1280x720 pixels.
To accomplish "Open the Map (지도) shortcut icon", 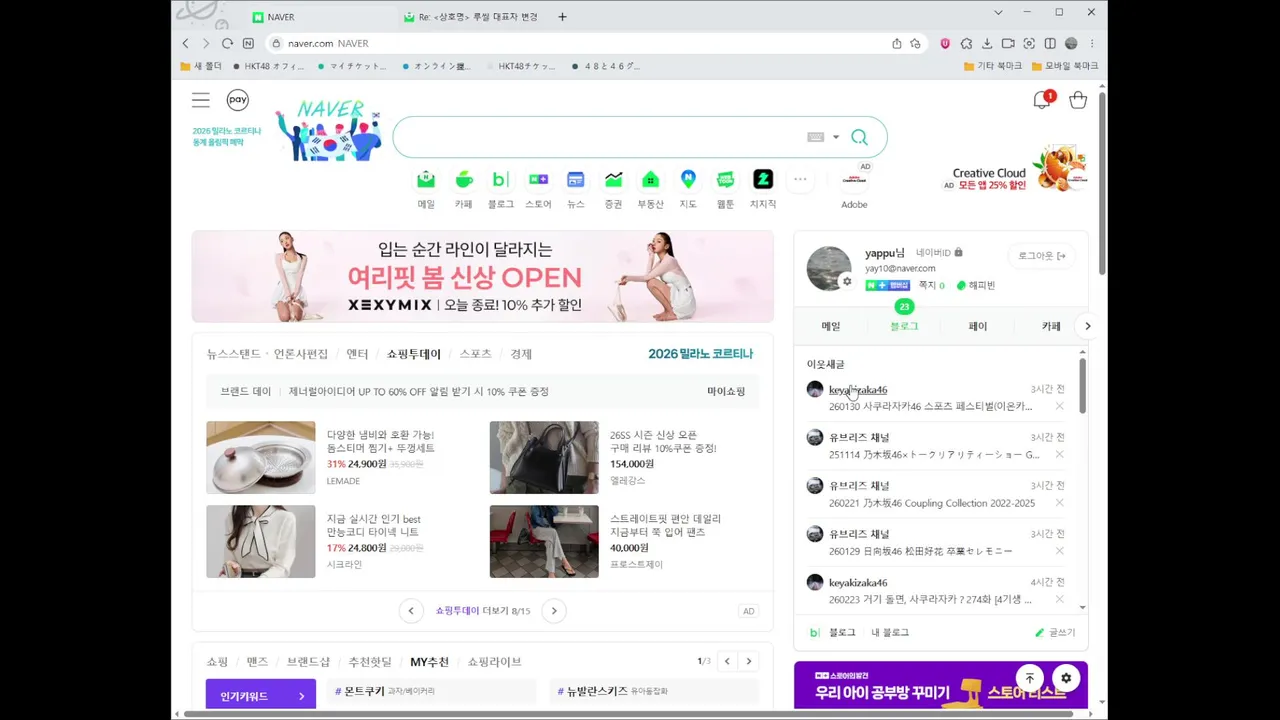I will pos(688,180).
